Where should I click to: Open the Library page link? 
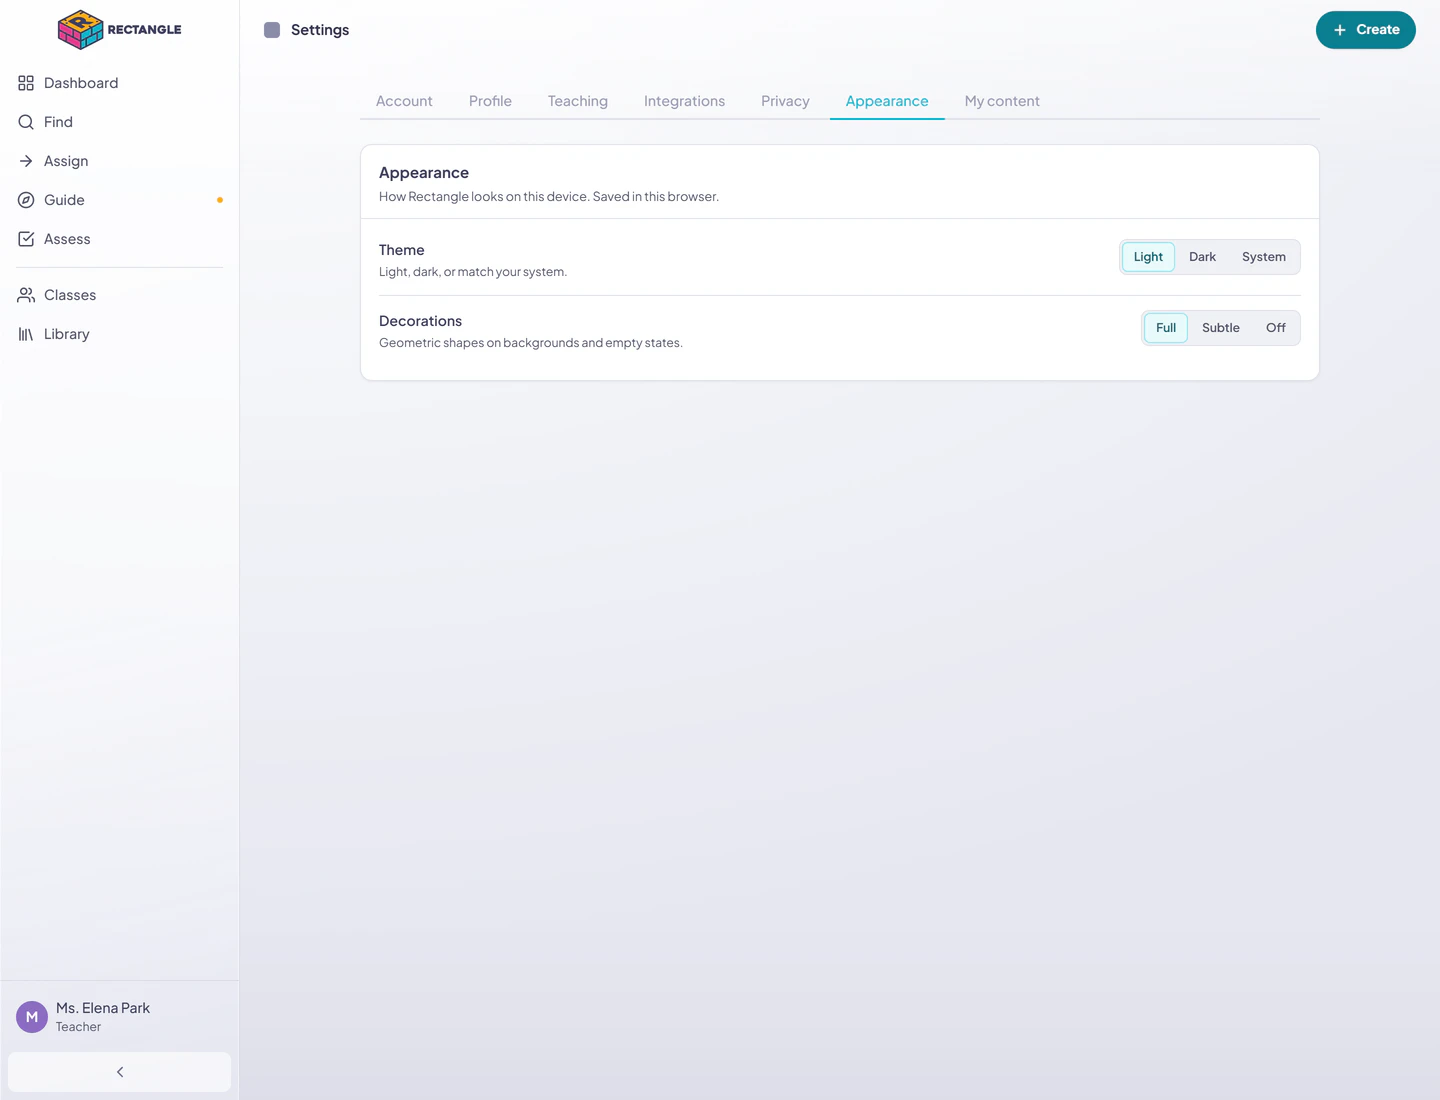click(x=120, y=334)
